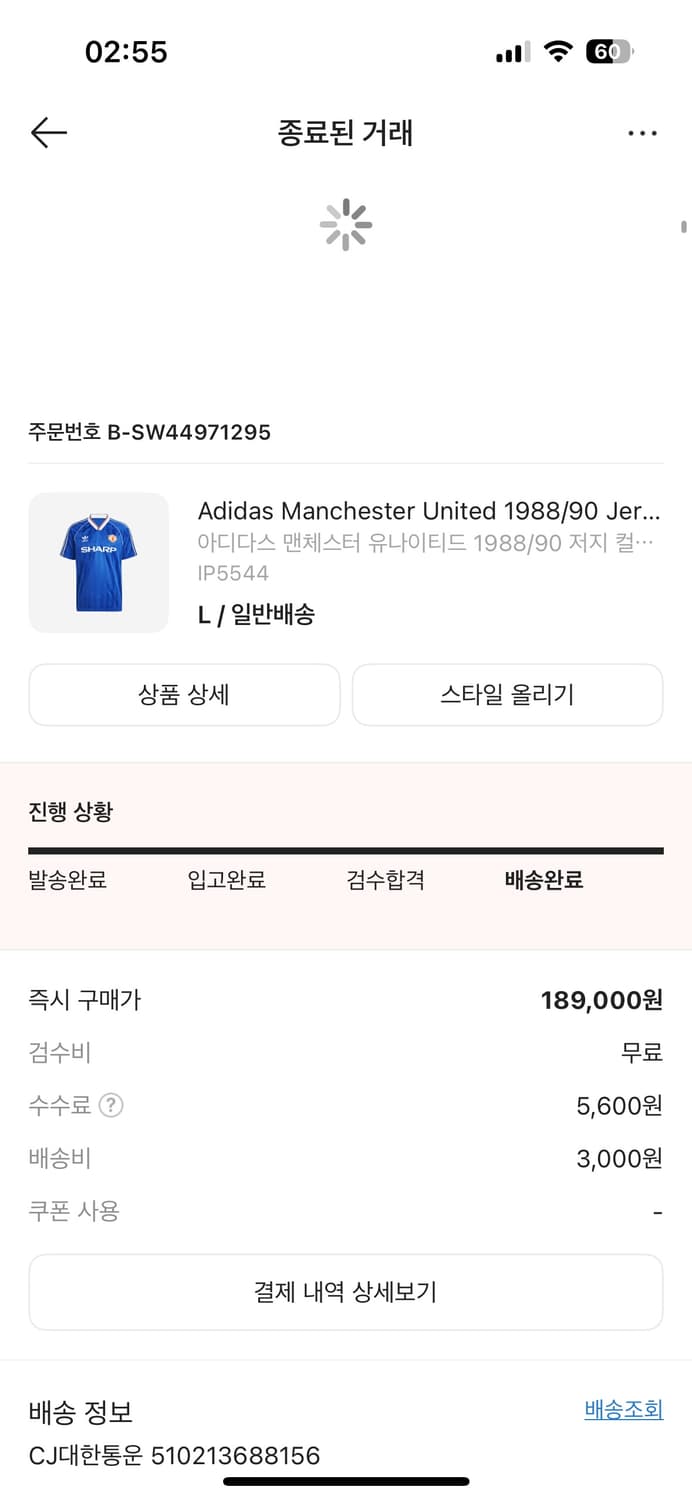Tap the black progress status bar
Image resolution: width=692 pixels, height=1500 pixels.
(346, 851)
